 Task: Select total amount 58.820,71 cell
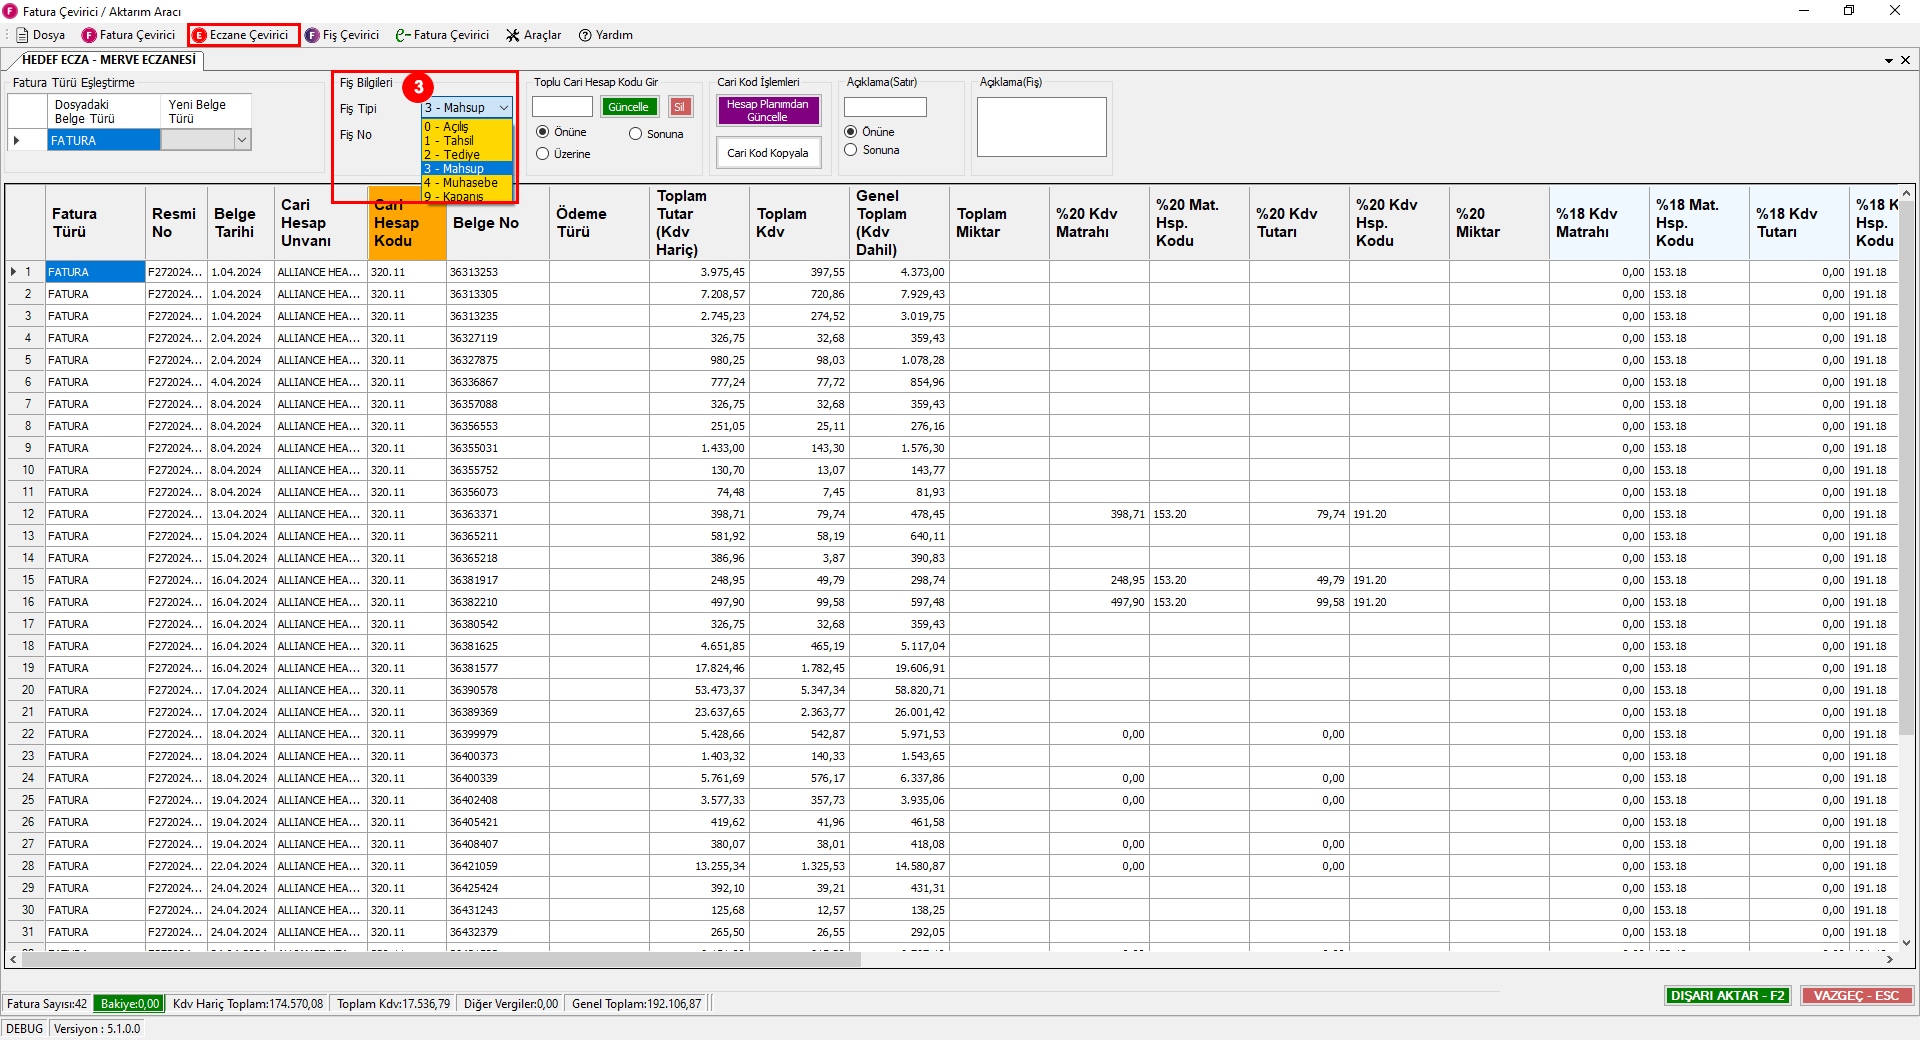(898, 690)
